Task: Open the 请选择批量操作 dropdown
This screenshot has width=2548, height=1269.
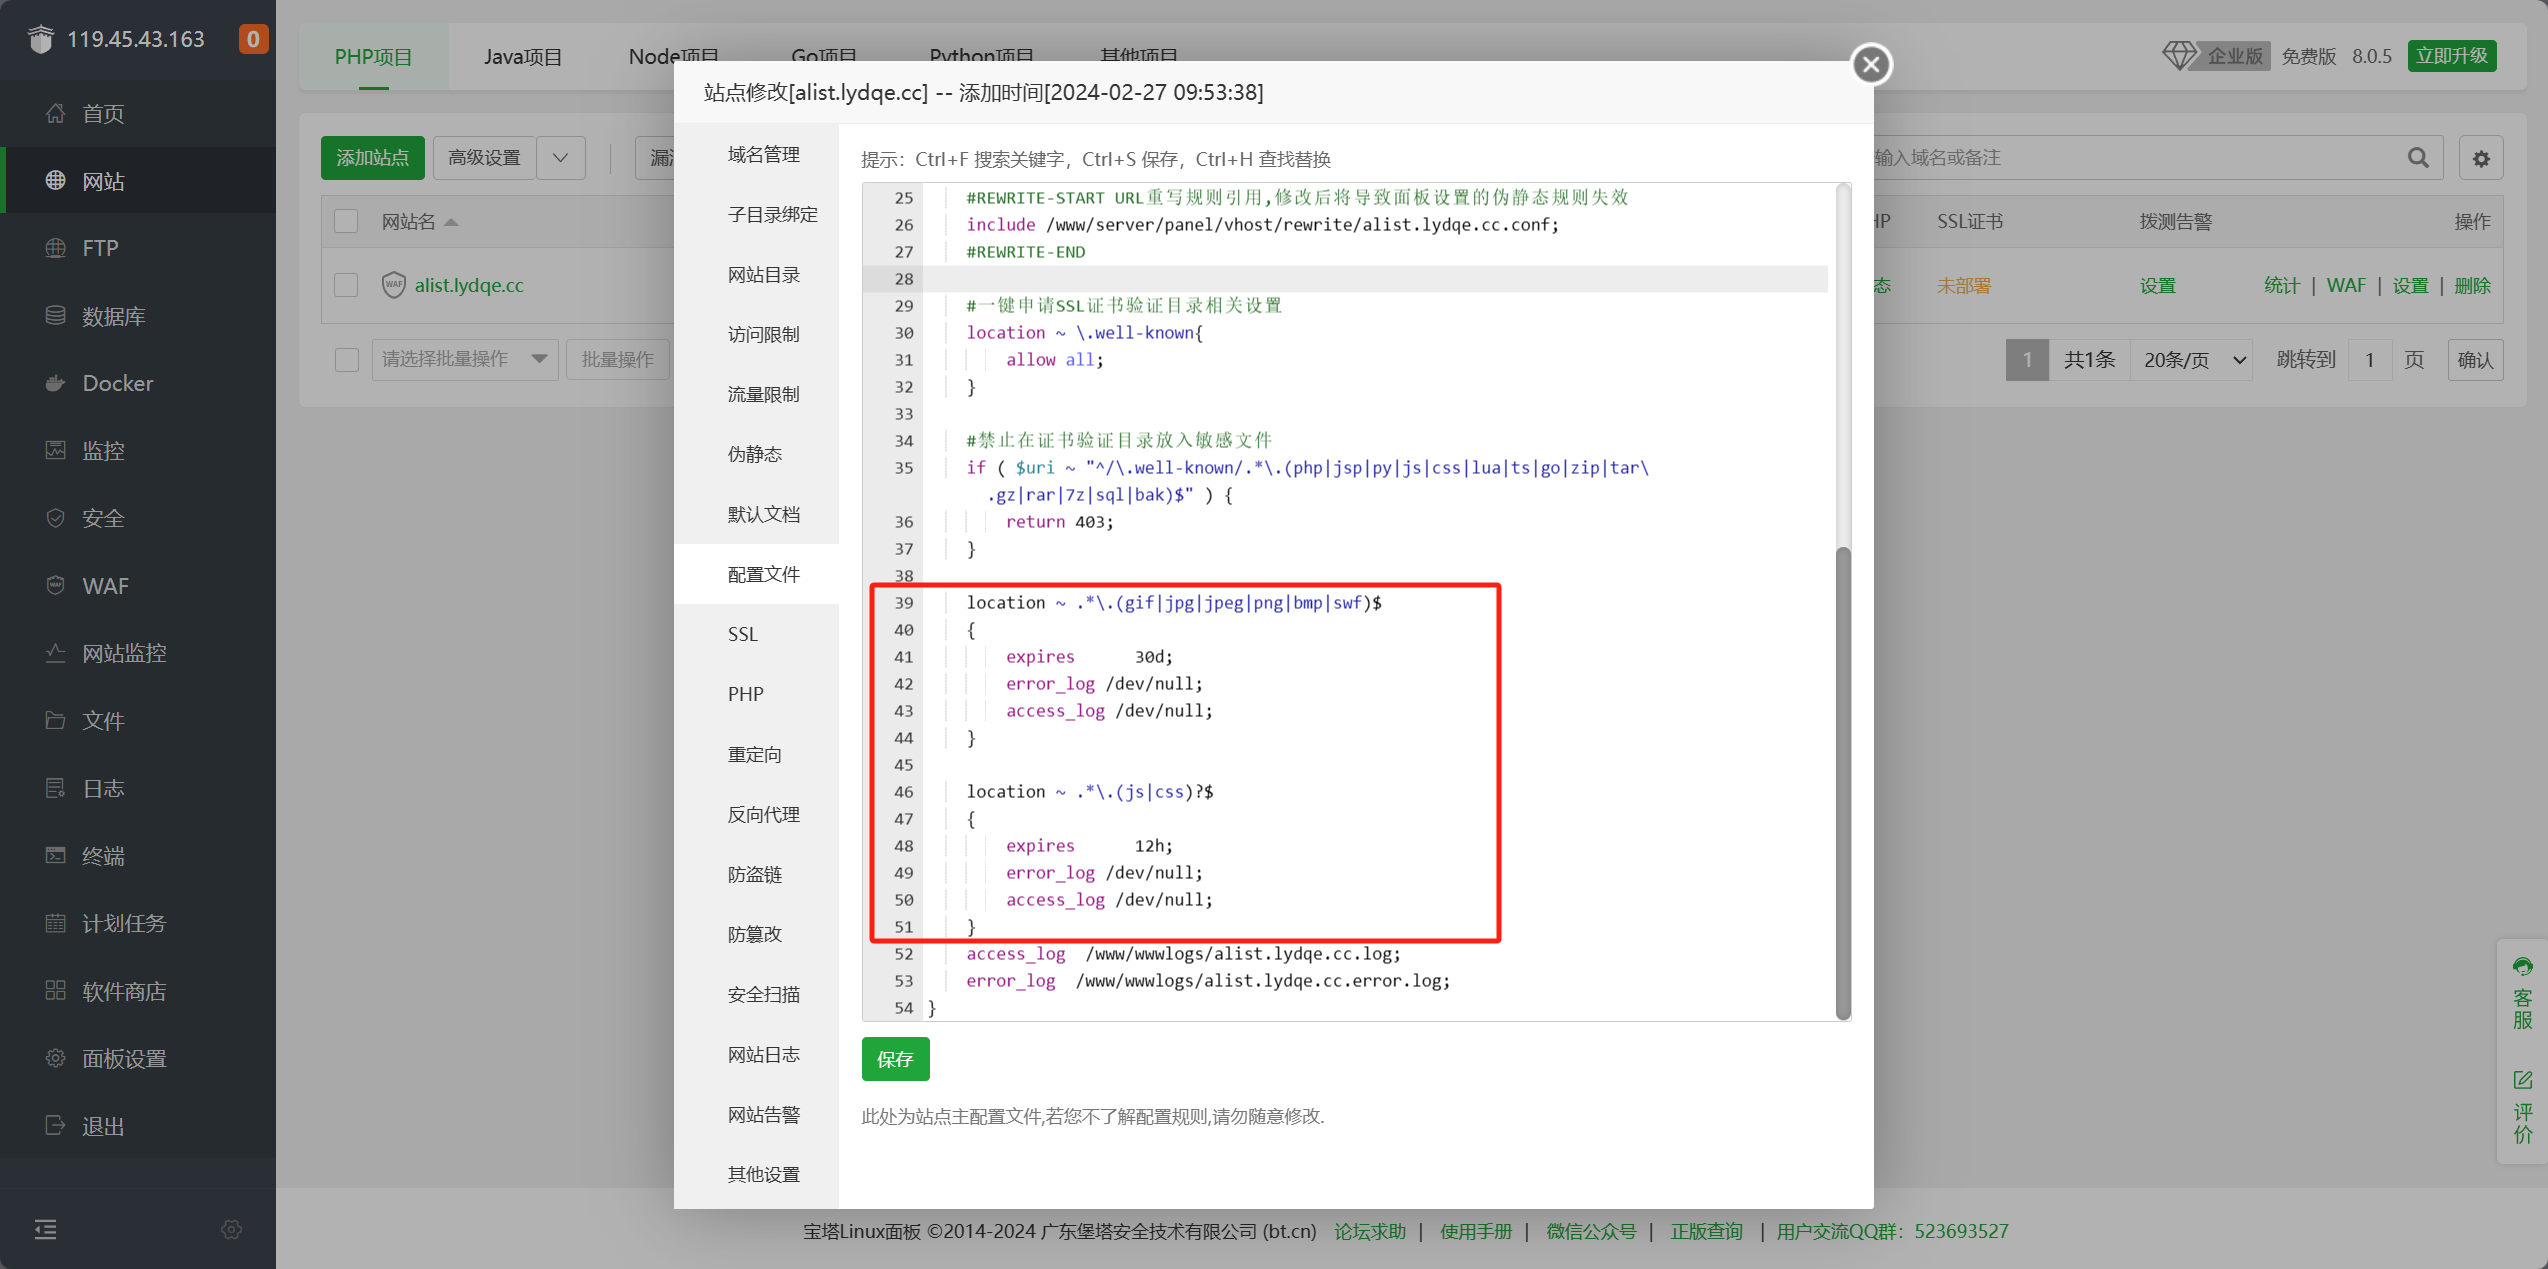Action: coord(464,359)
